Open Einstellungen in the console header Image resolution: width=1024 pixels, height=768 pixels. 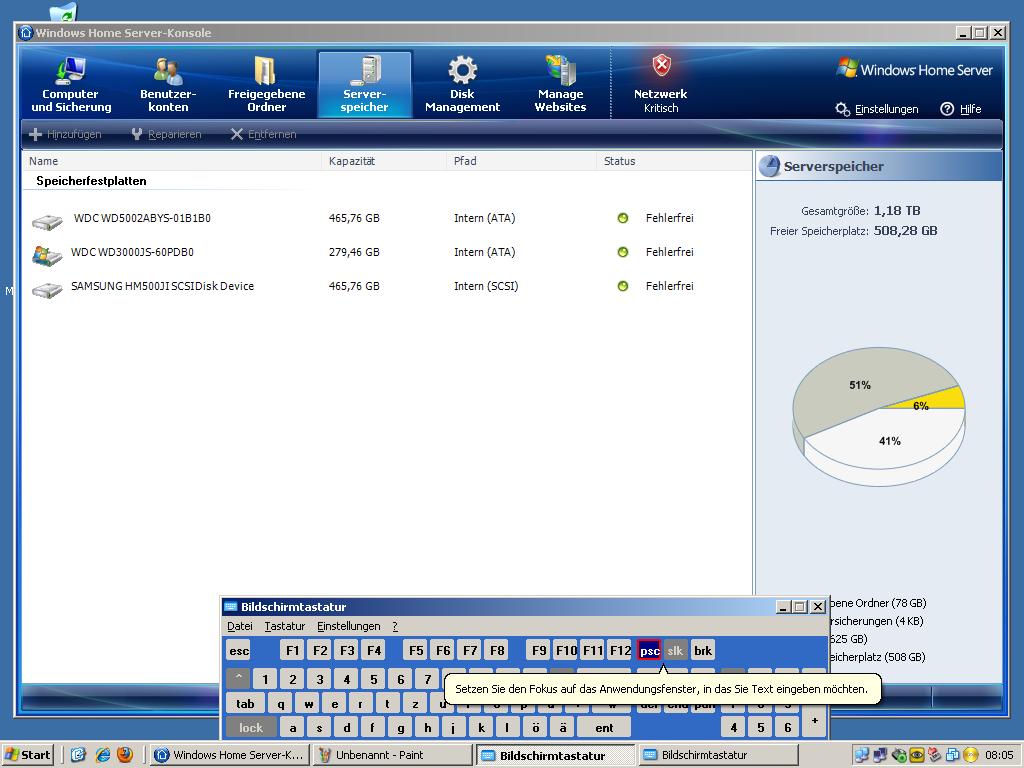[877, 109]
